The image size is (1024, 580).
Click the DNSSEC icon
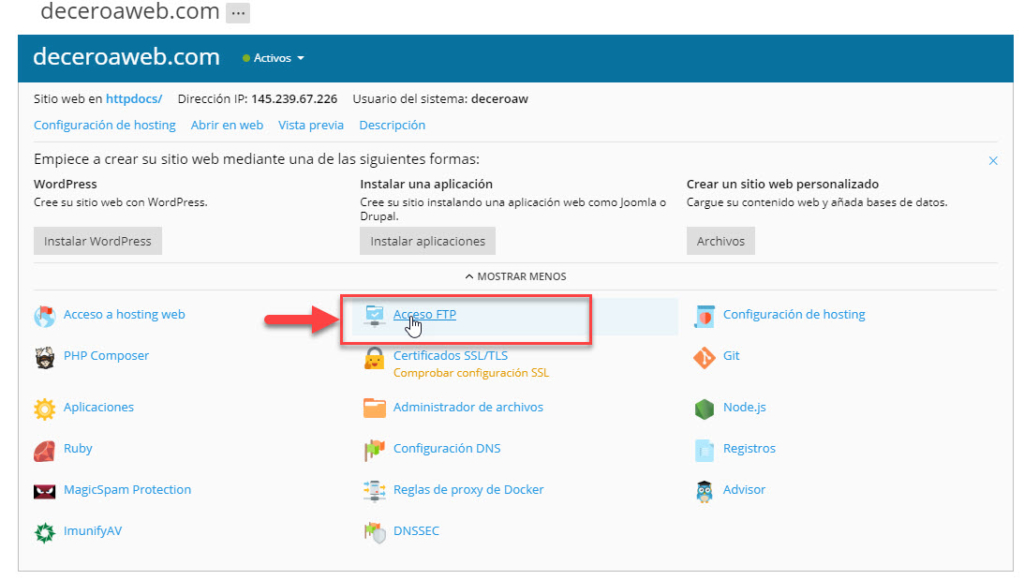374,532
